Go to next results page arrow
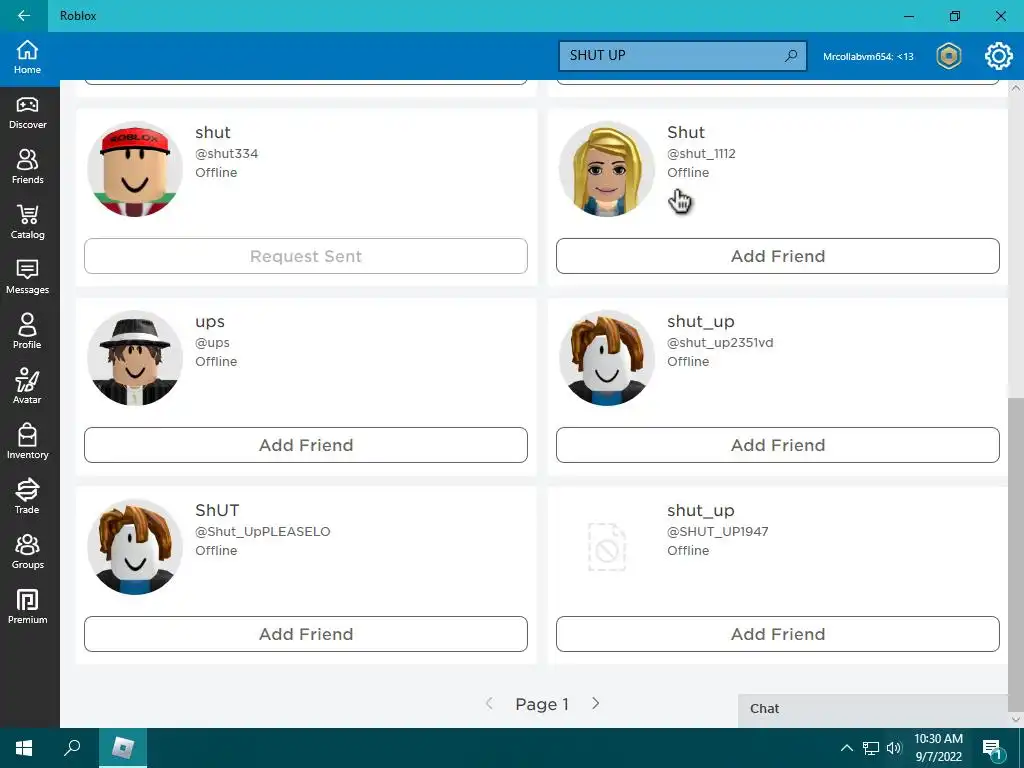 click(596, 703)
